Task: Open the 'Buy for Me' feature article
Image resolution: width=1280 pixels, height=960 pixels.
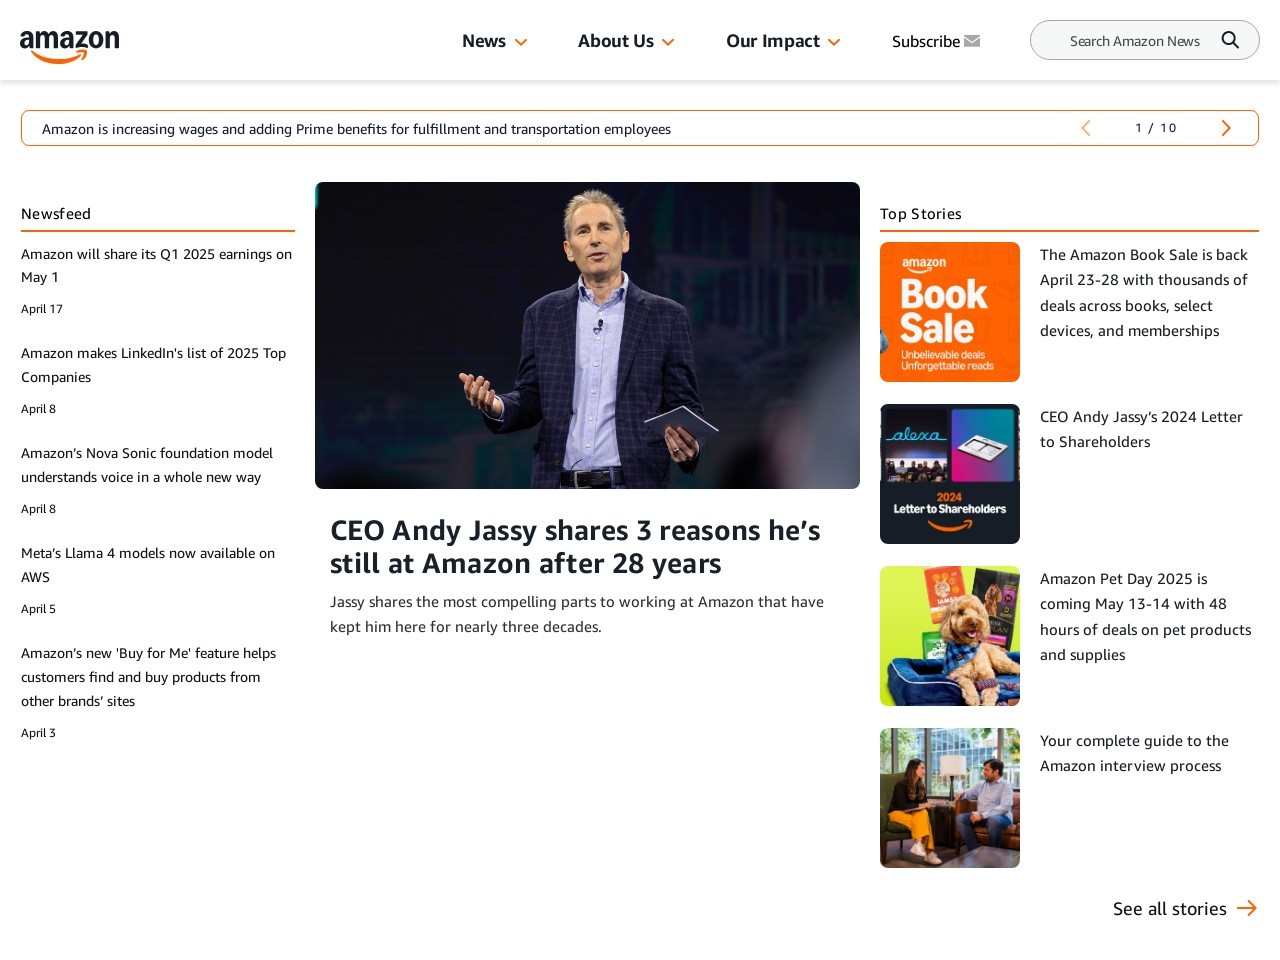Action: pyautogui.click(x=149, y=677)
